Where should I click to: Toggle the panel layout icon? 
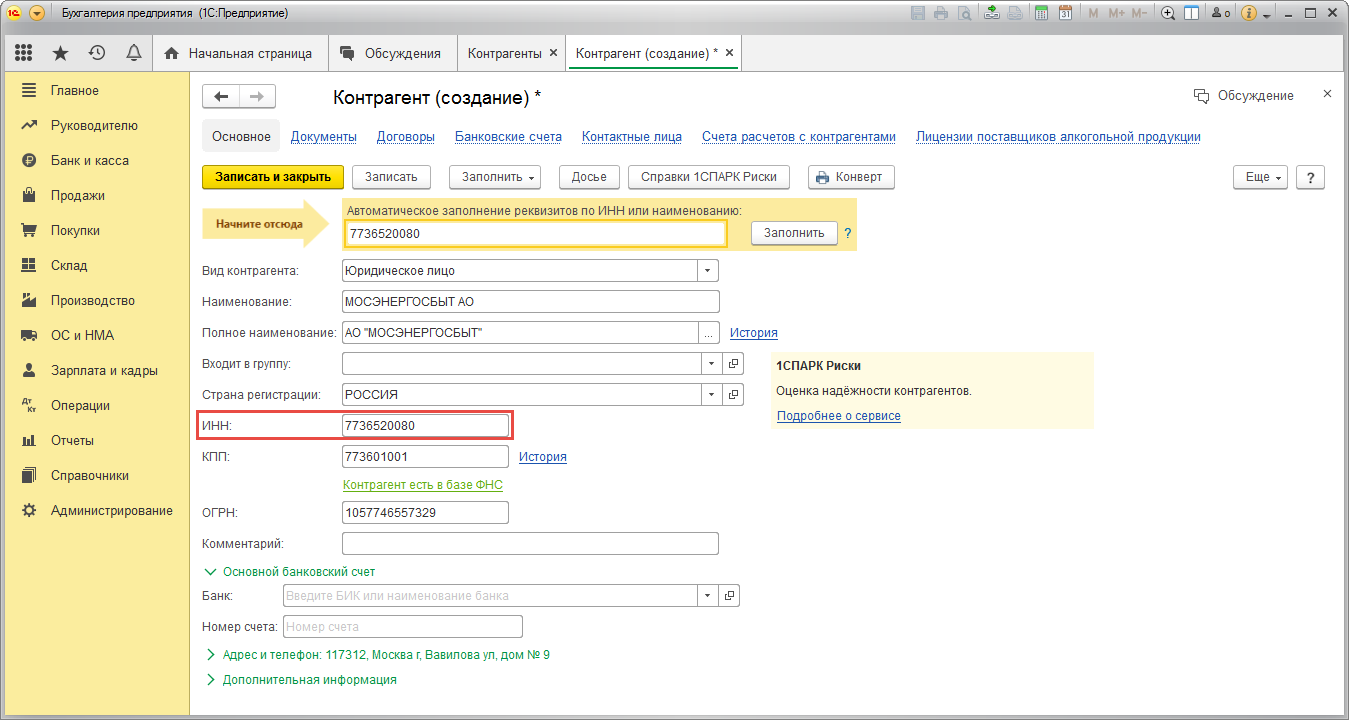(1191, 13)
